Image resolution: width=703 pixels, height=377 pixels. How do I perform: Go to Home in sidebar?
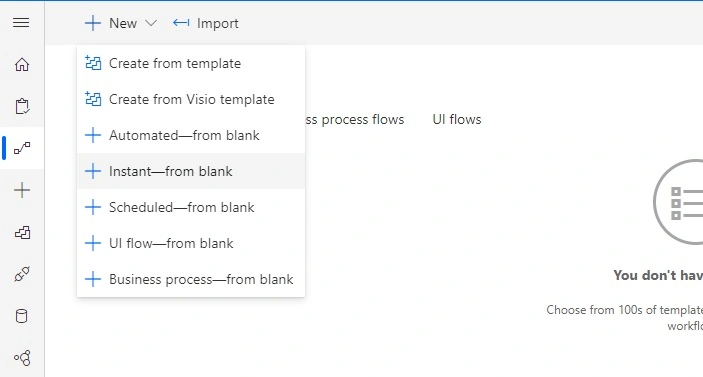click(22, 65)
